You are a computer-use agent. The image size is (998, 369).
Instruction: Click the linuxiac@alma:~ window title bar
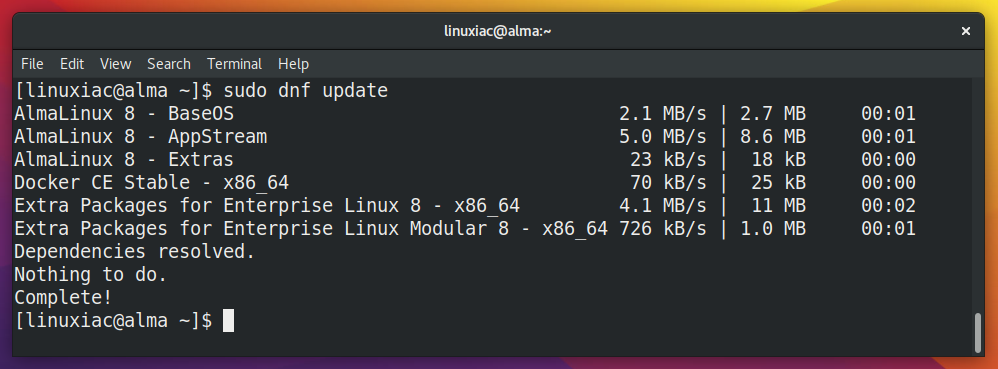pos(498,31)
